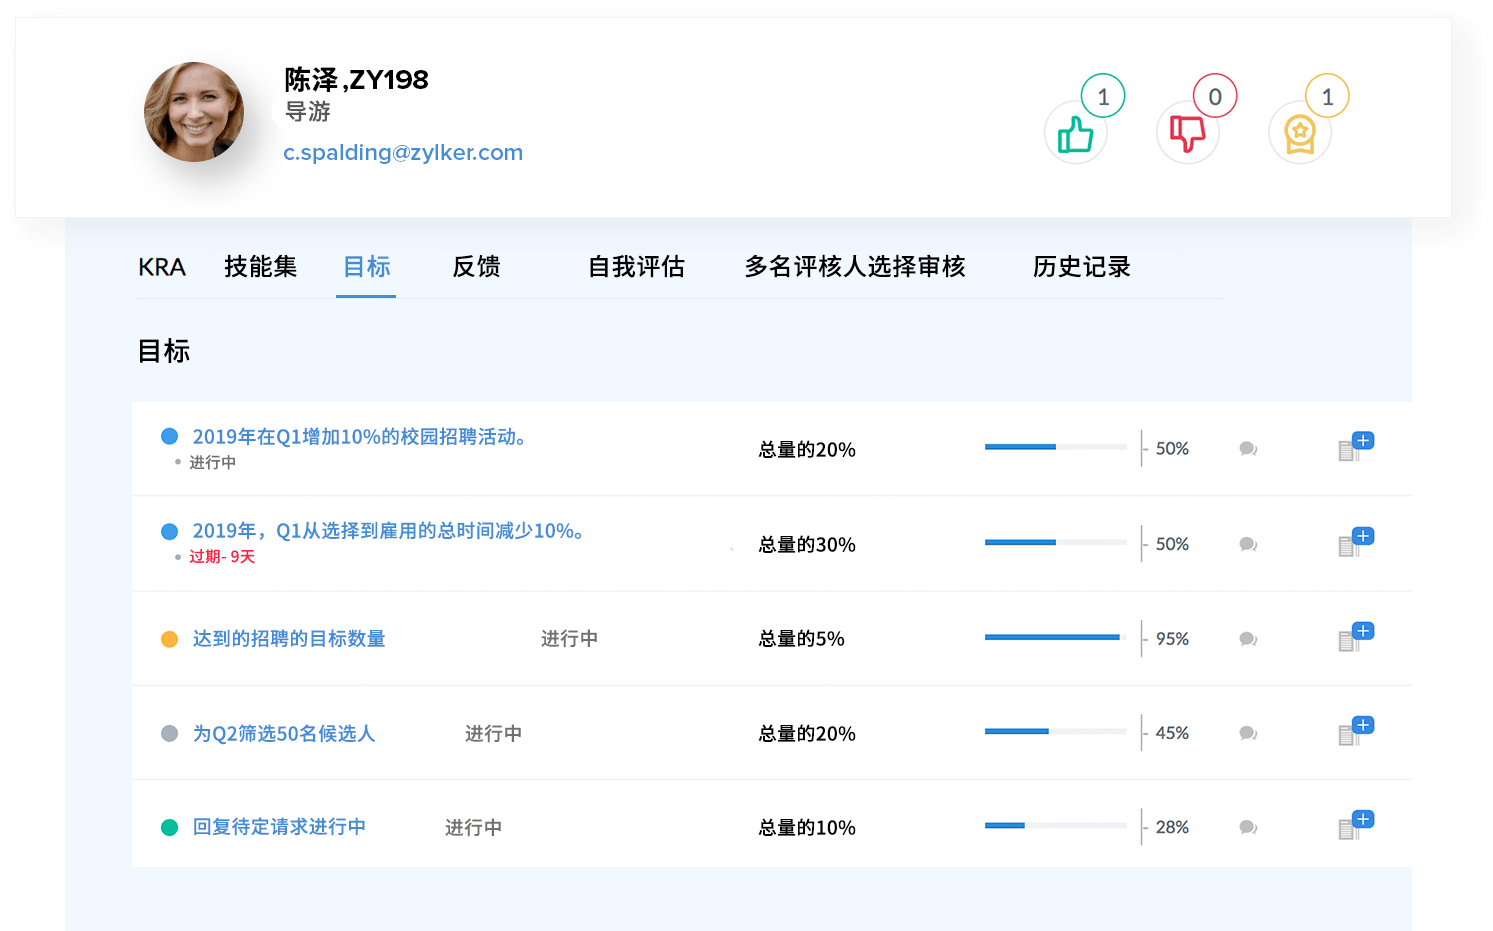Open comments for 2019年在Q1增加10%的校园招聘活动 goal
Viewport: 1493px width, 931px height.
point(1248,449)
